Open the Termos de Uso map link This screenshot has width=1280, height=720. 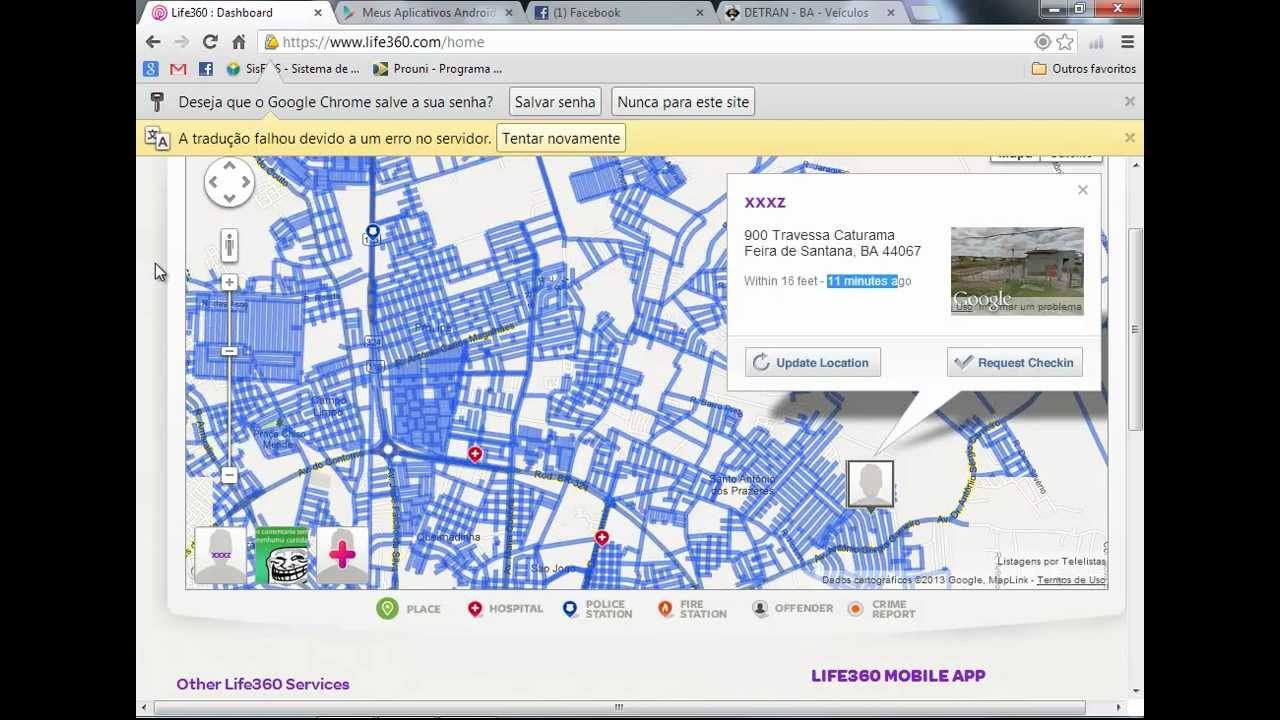pos(1071,580)
